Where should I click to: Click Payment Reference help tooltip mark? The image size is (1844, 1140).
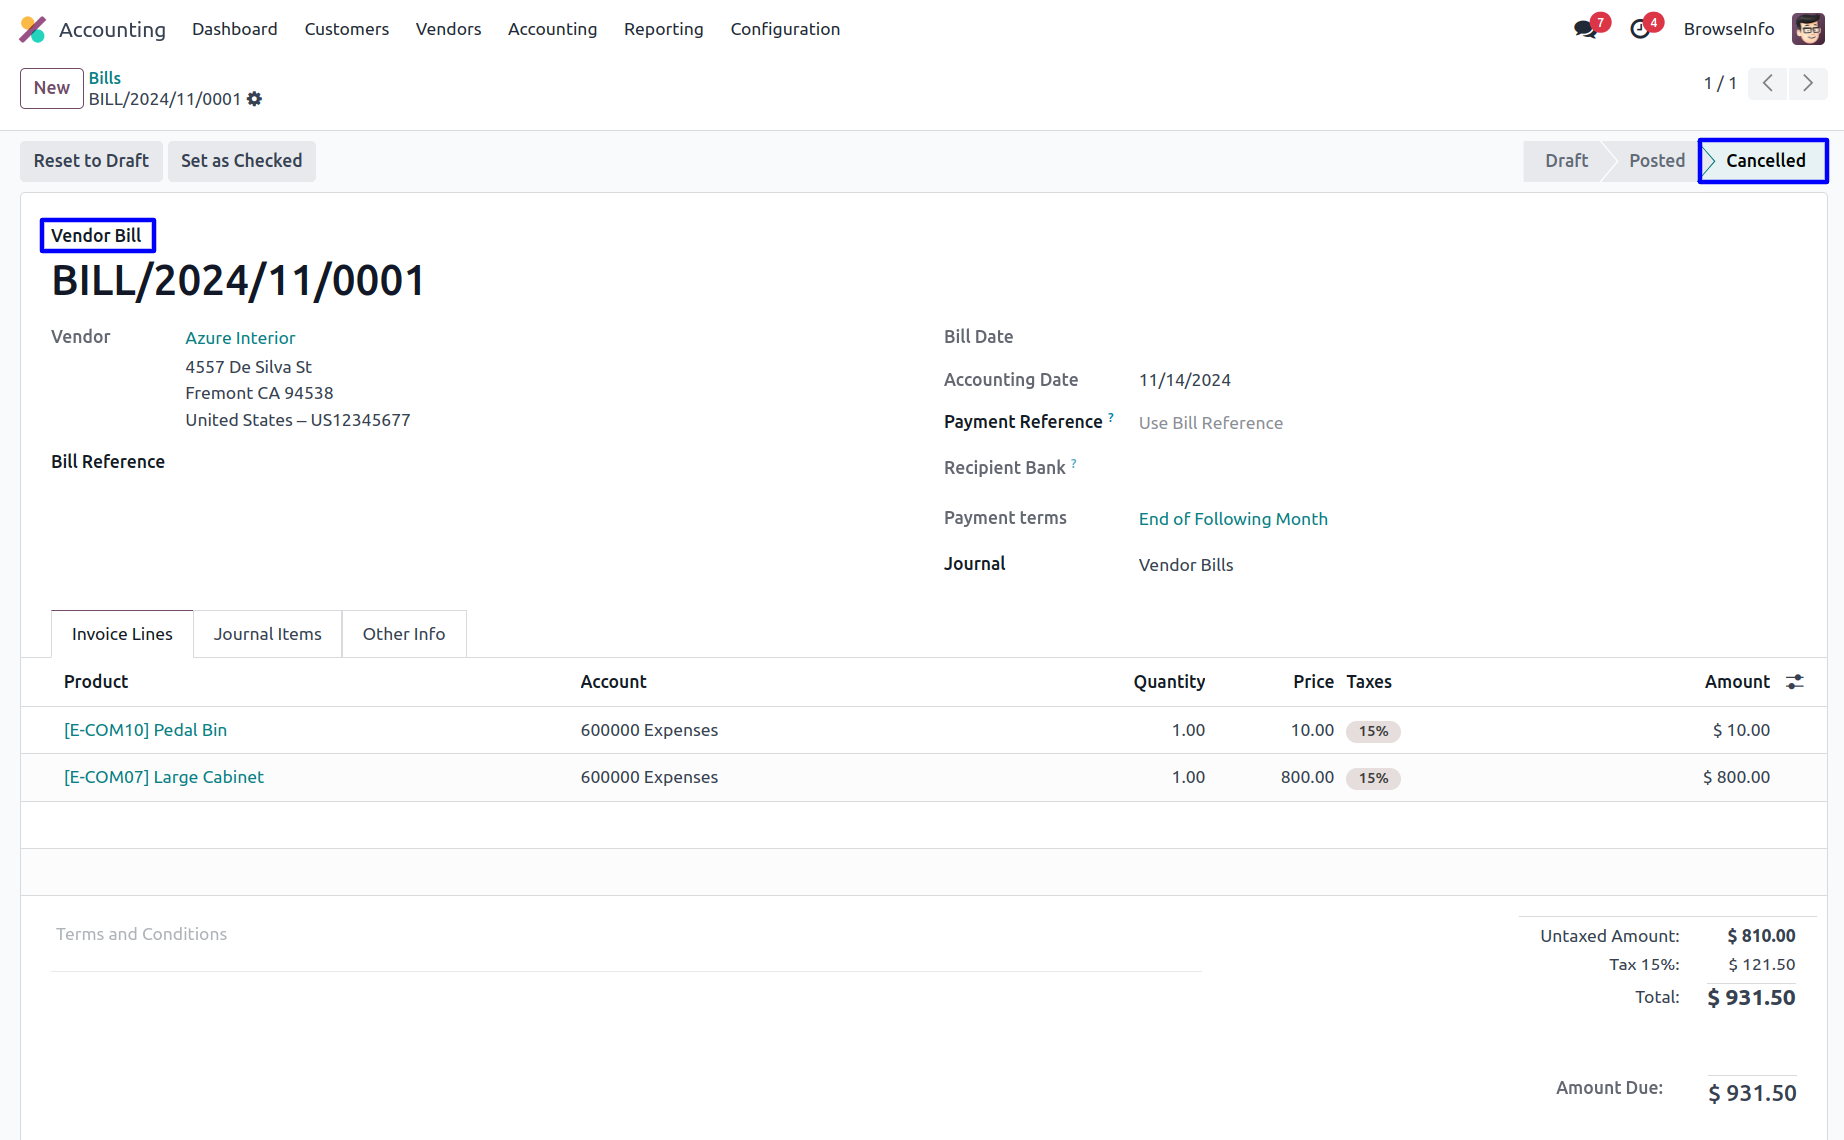click(x=1111, y=418)
